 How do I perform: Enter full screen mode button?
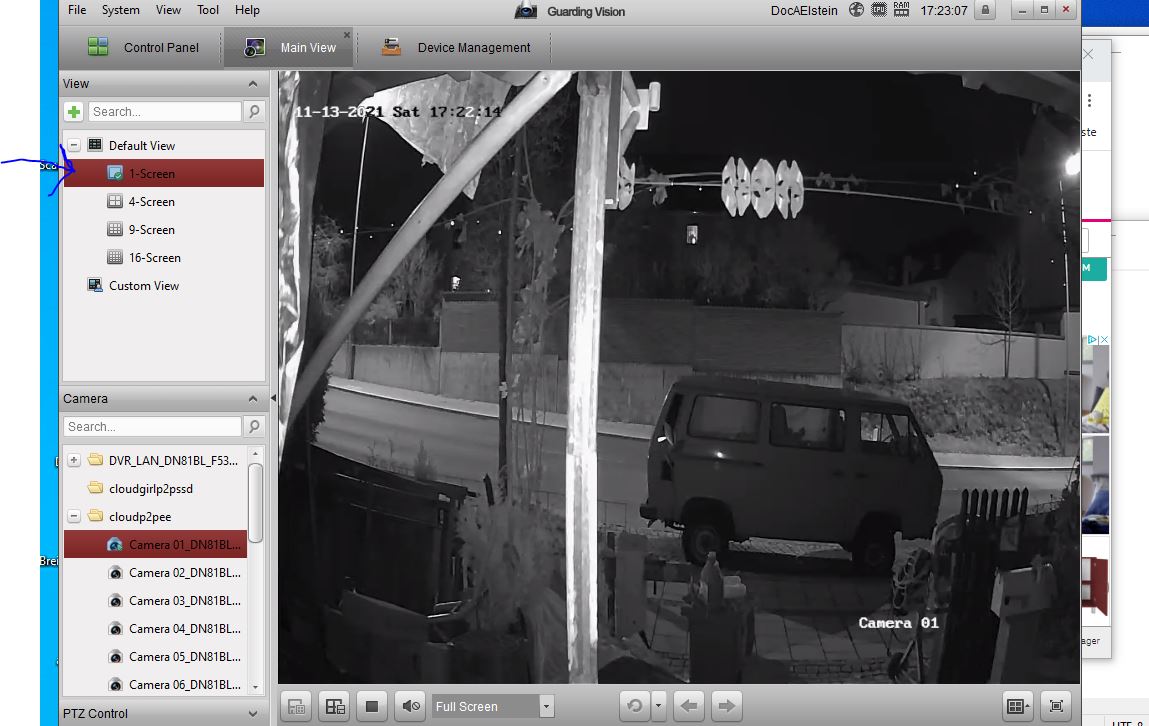1056,706
